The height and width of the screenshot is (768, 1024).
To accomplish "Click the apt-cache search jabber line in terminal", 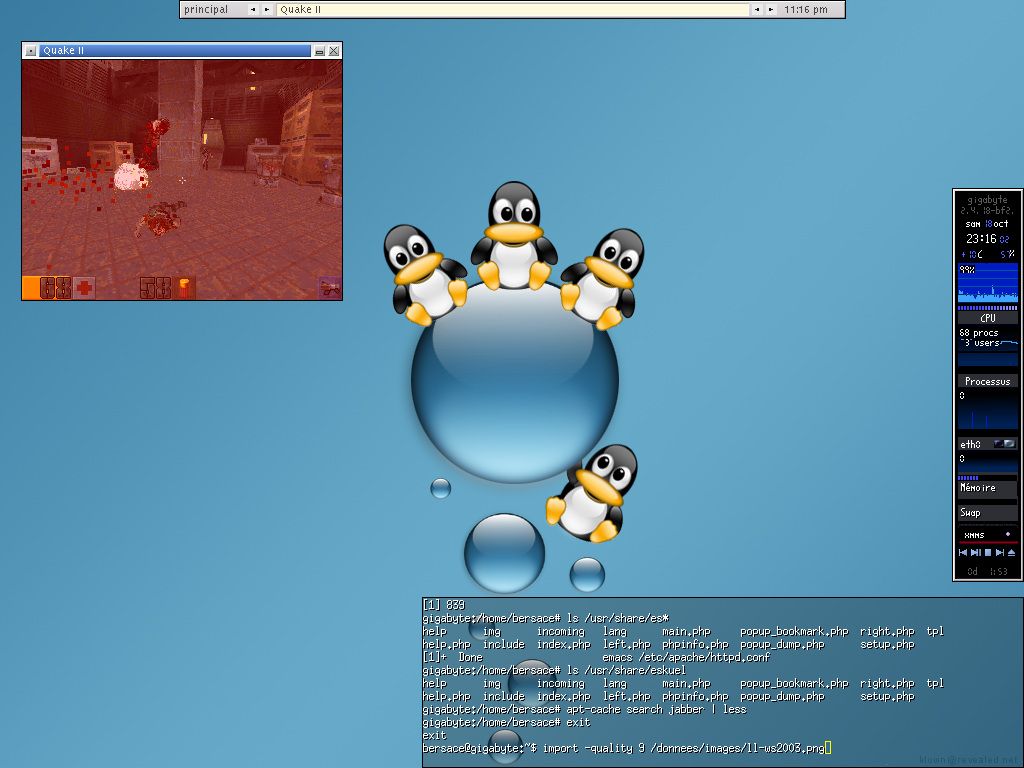I will click(584, 709).
